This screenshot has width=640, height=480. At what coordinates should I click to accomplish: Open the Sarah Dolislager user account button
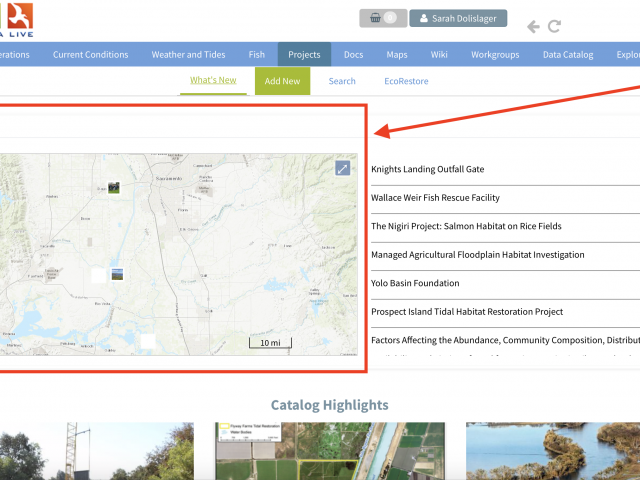(458, 18)
